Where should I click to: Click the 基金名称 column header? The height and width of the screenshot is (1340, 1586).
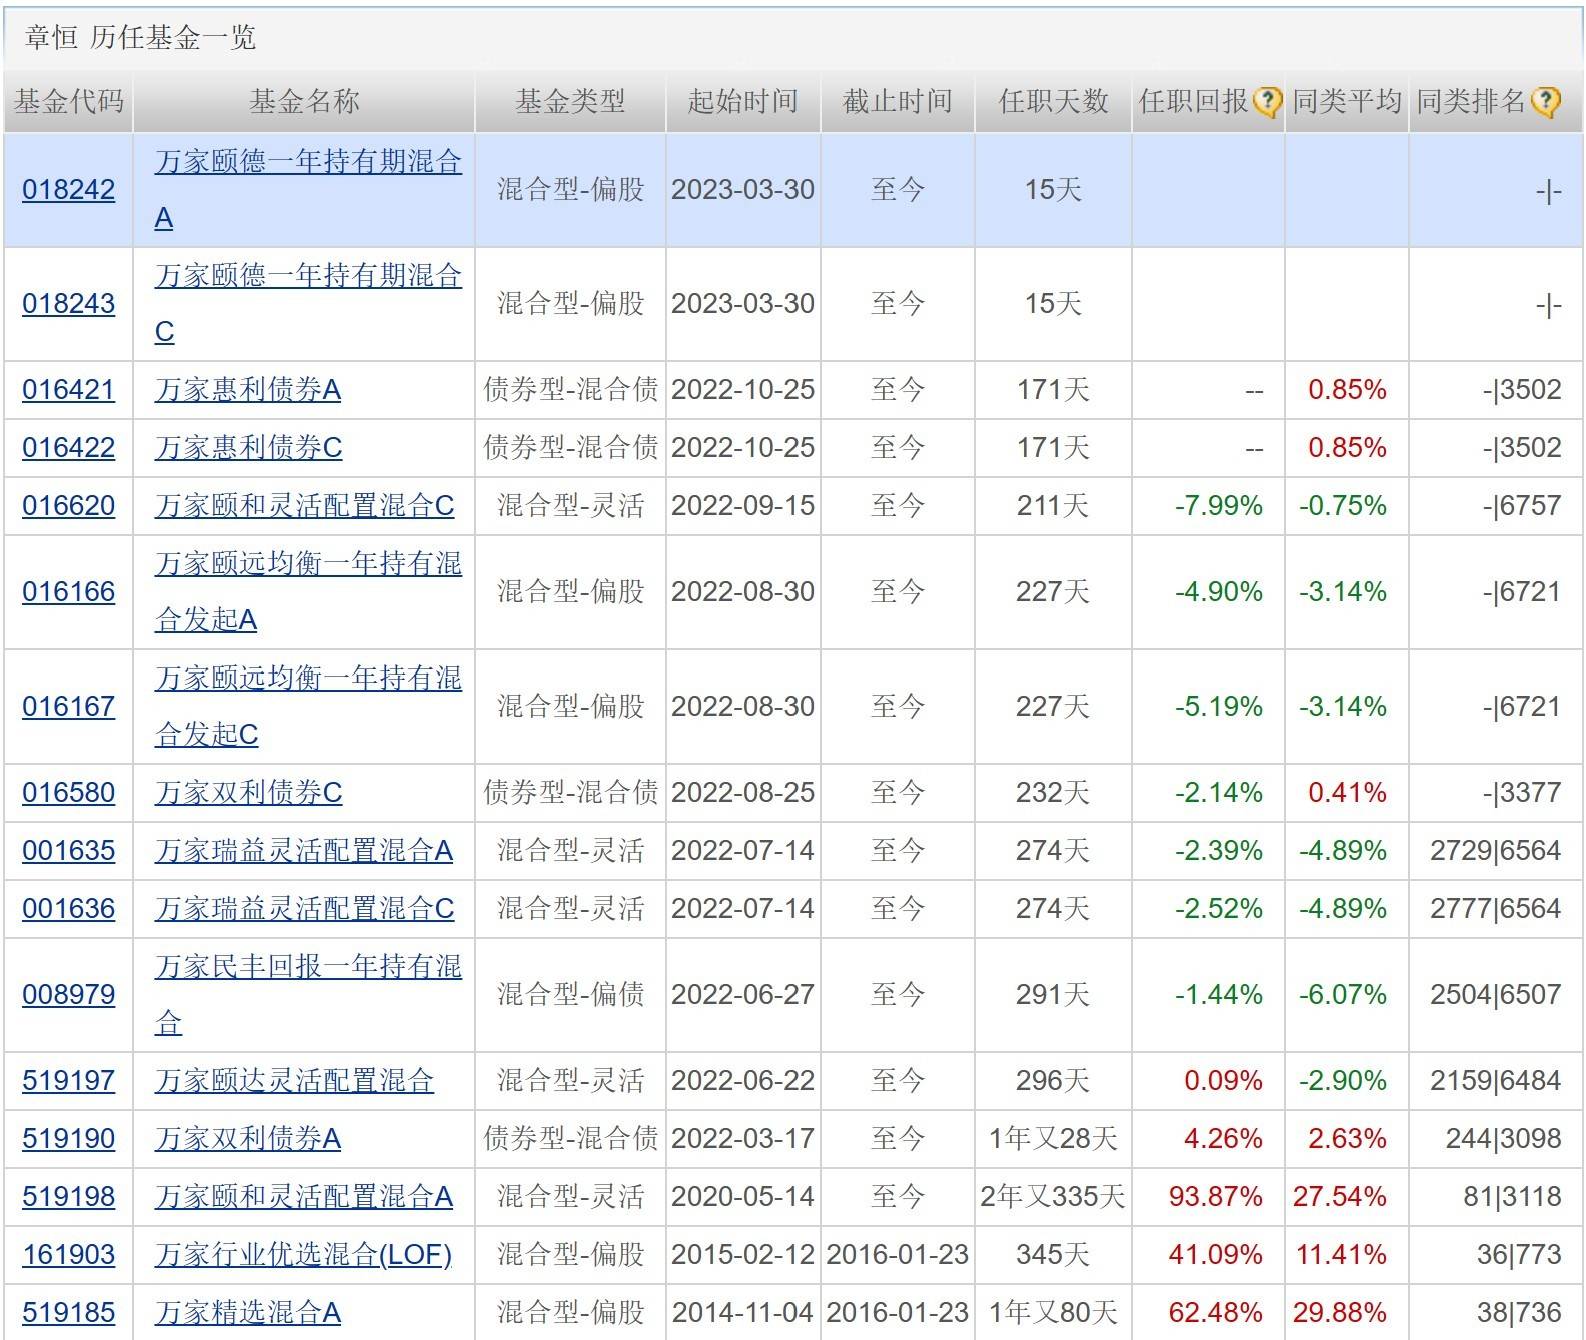point(304,101)
